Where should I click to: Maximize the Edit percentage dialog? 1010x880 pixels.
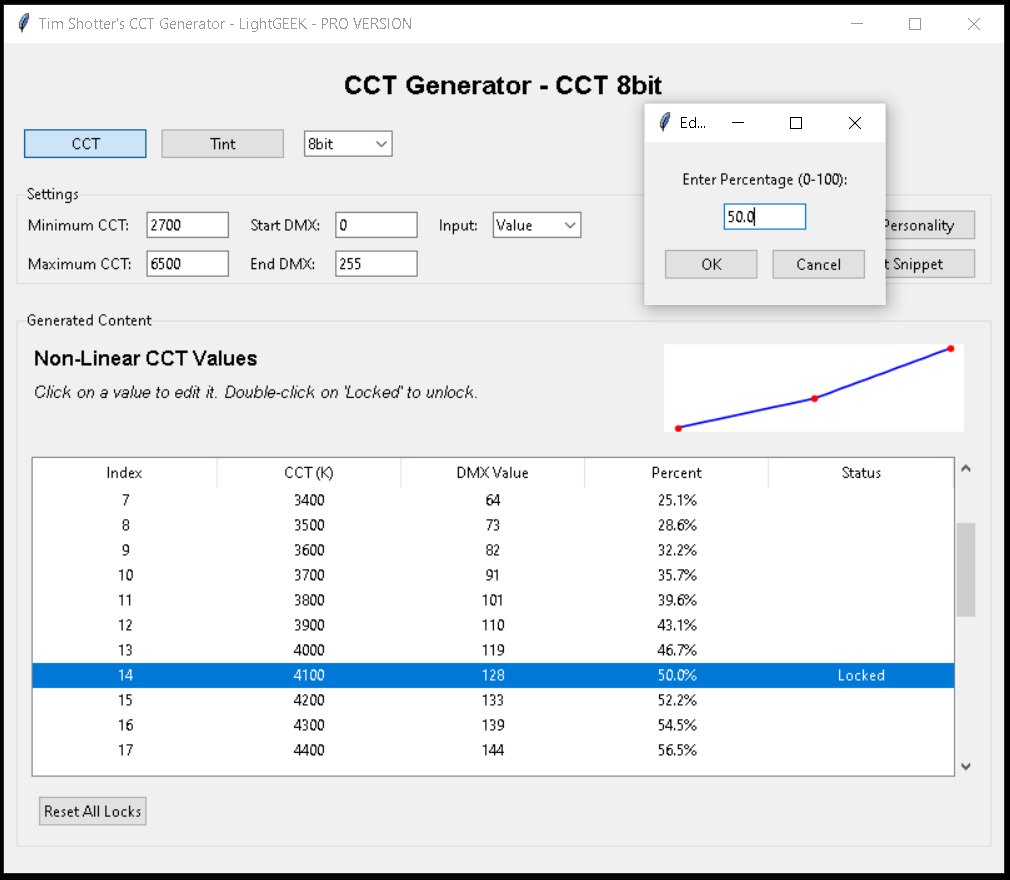(x=796, y=123)
